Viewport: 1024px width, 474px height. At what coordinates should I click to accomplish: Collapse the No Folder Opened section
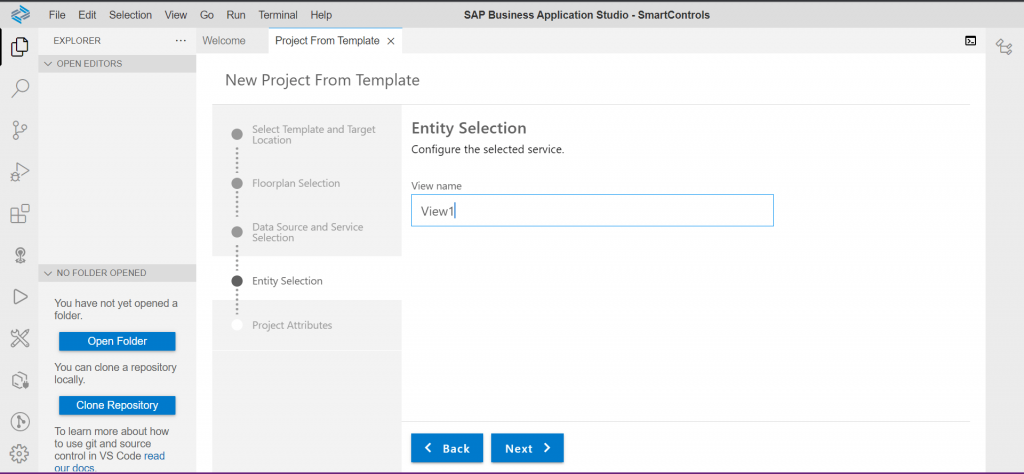click(117, 273)
